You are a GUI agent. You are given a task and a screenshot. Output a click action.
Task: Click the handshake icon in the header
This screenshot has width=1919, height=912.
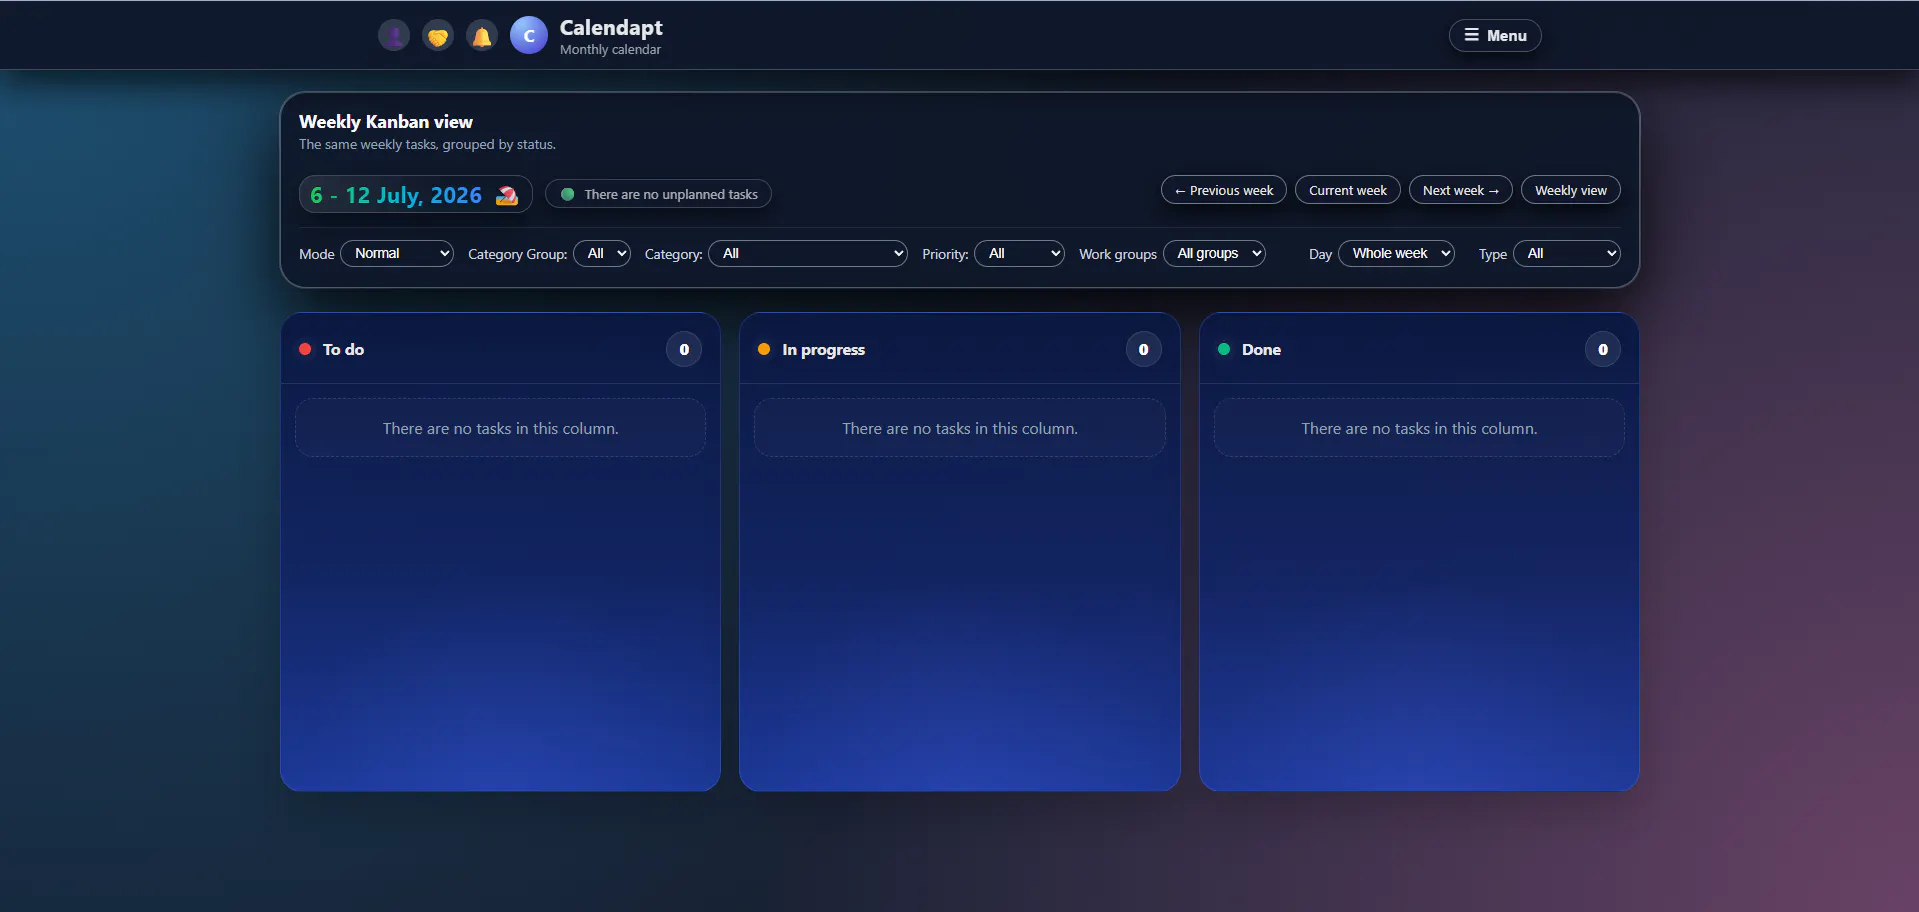click(438, 36)
